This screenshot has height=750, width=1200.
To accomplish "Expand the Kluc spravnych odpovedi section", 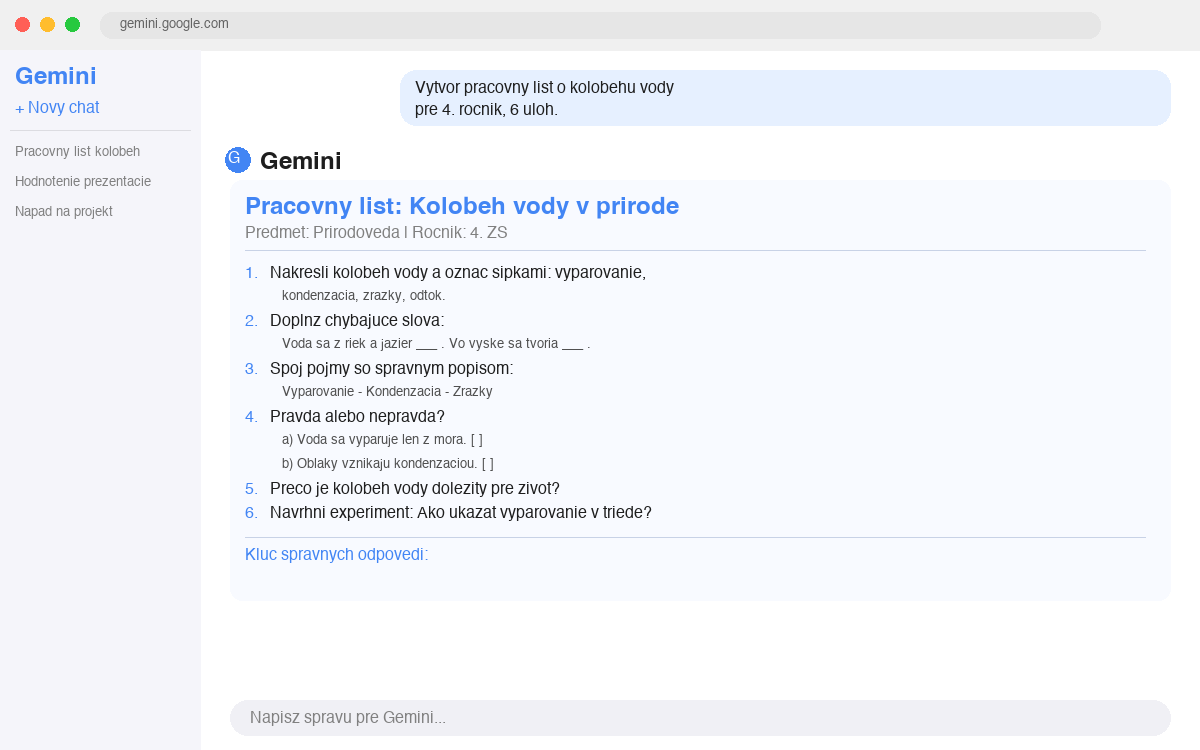I will click(337, 553).
